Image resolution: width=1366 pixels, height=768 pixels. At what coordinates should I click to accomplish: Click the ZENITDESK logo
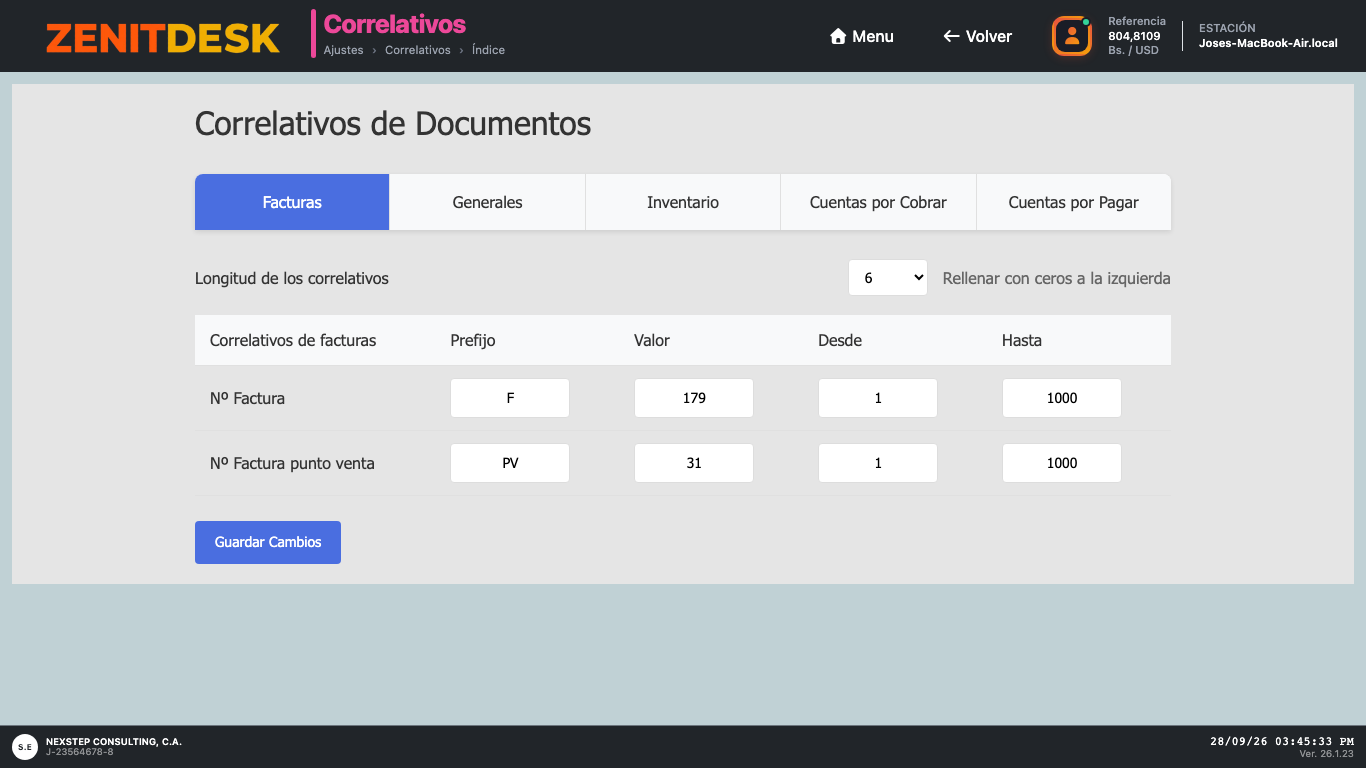click(x=163, y=38)
